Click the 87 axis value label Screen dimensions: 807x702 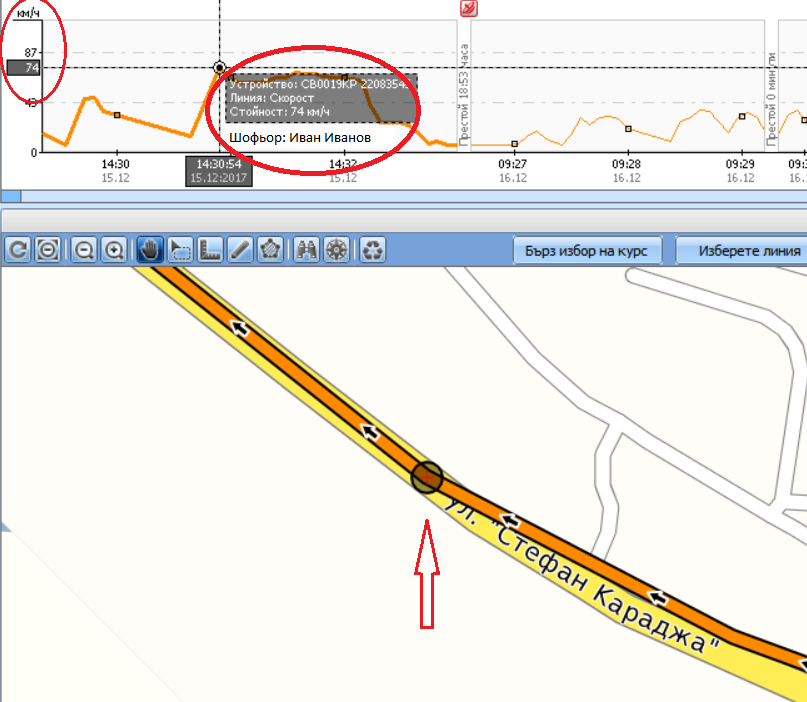point(30,52)
